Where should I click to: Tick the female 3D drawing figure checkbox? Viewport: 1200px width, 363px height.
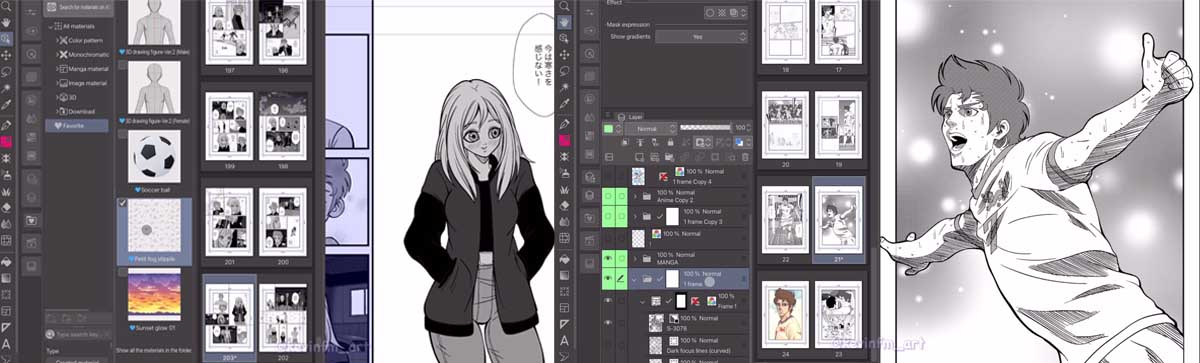pyautogui.click(x=122, y=65)
